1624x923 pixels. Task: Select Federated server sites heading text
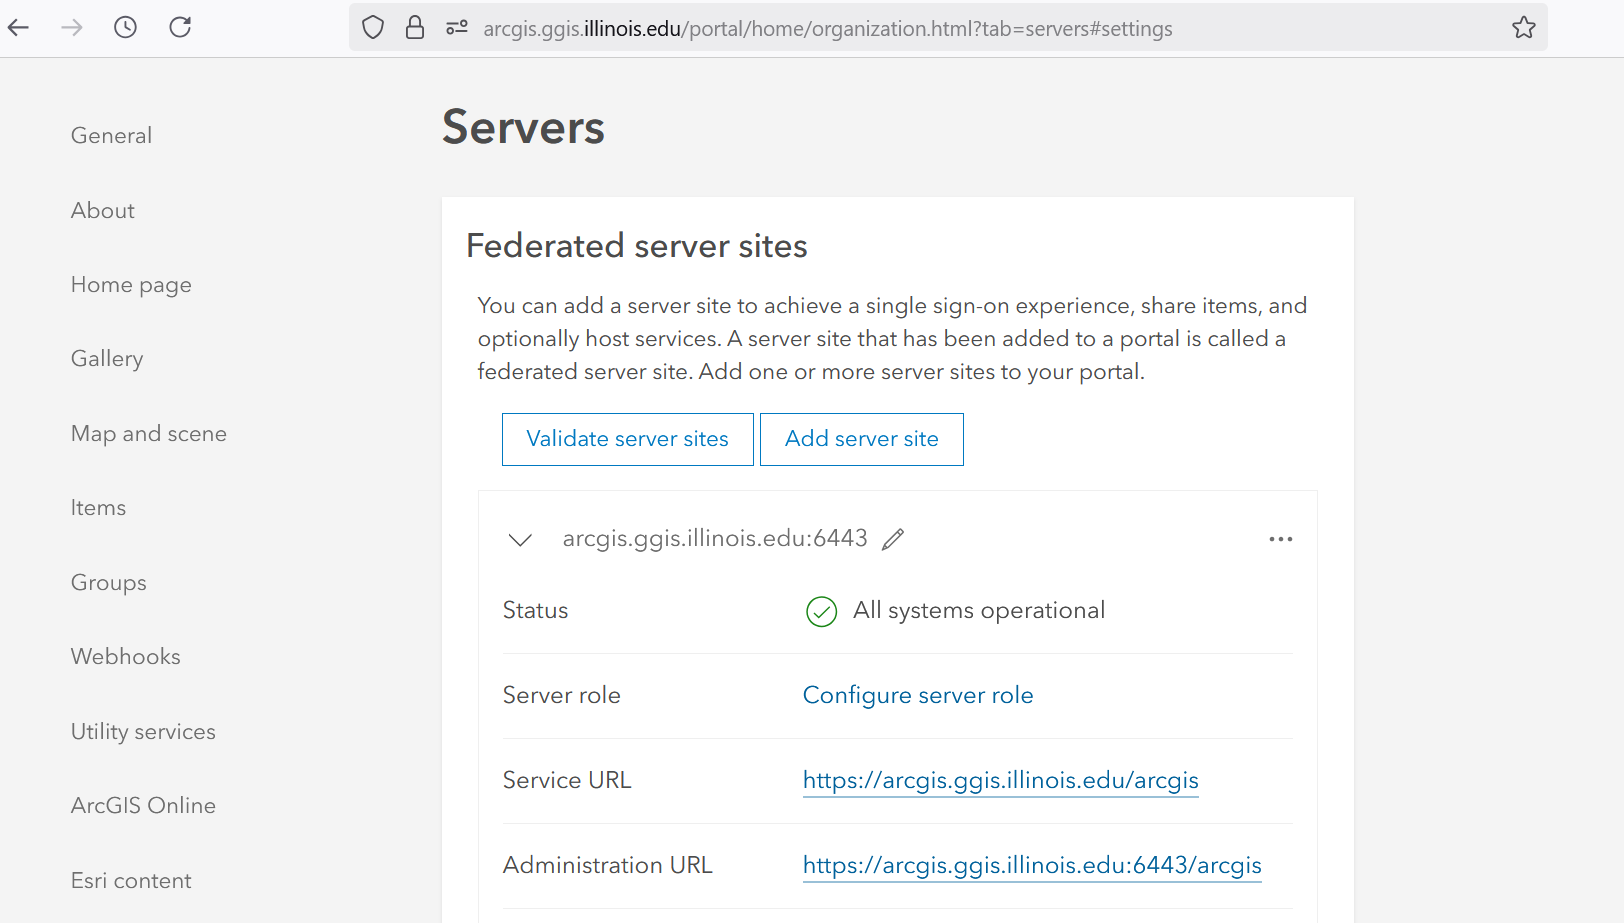(x=637, y=246)
